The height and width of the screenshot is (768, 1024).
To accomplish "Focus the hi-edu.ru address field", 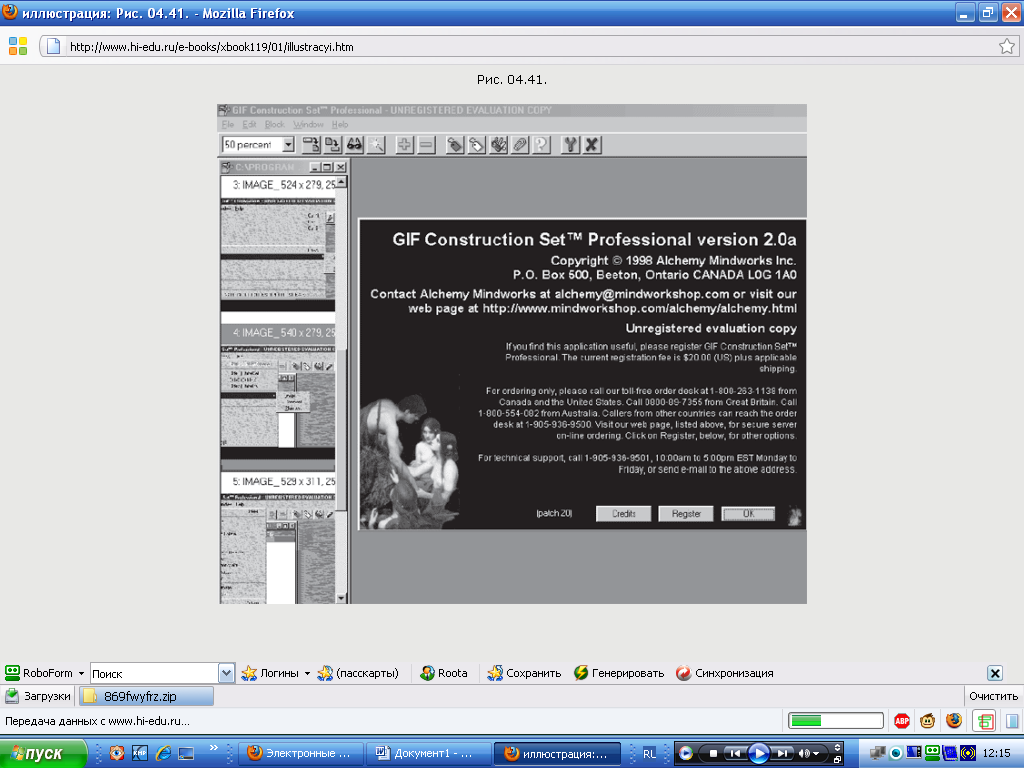I will 529,46.
